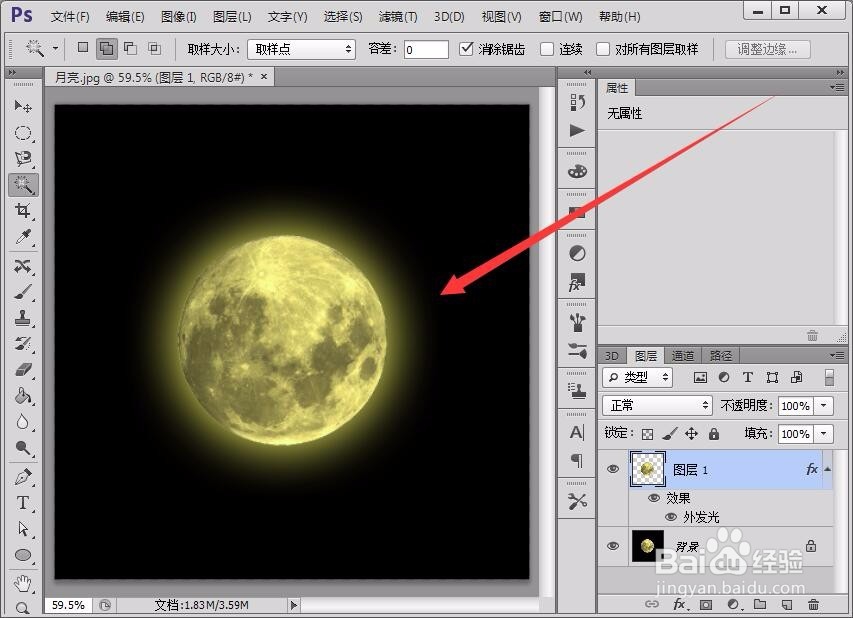
Task: Select the Ellipse shape tool
Action: (x=23, y=555)
